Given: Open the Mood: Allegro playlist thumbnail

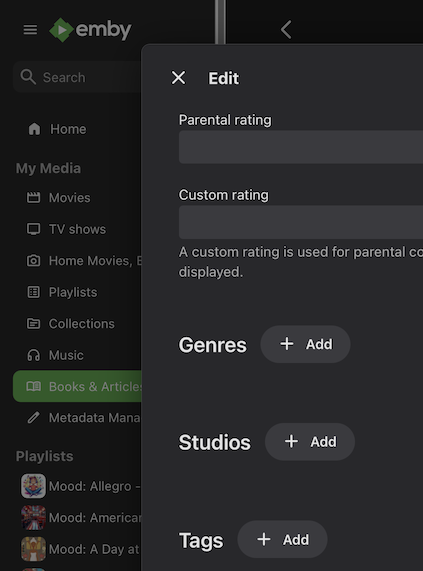Looking at the screenshot, I should pyautogui.click(x=33, y=486).
